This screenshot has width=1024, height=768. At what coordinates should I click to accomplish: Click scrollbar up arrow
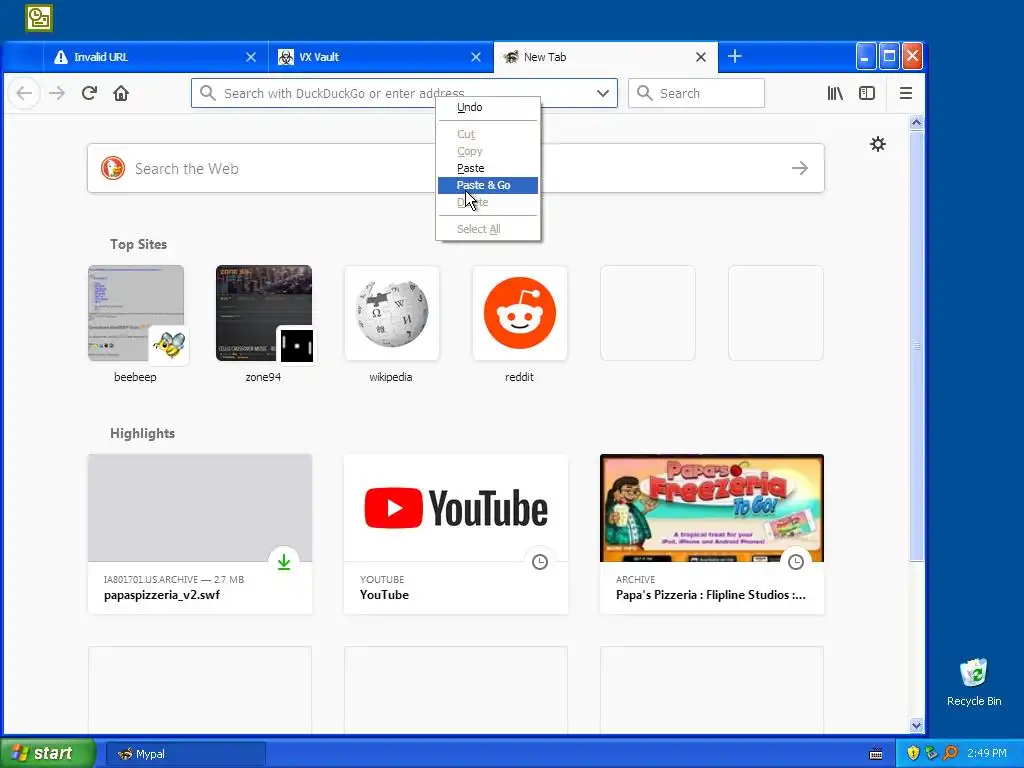[916, 123]
